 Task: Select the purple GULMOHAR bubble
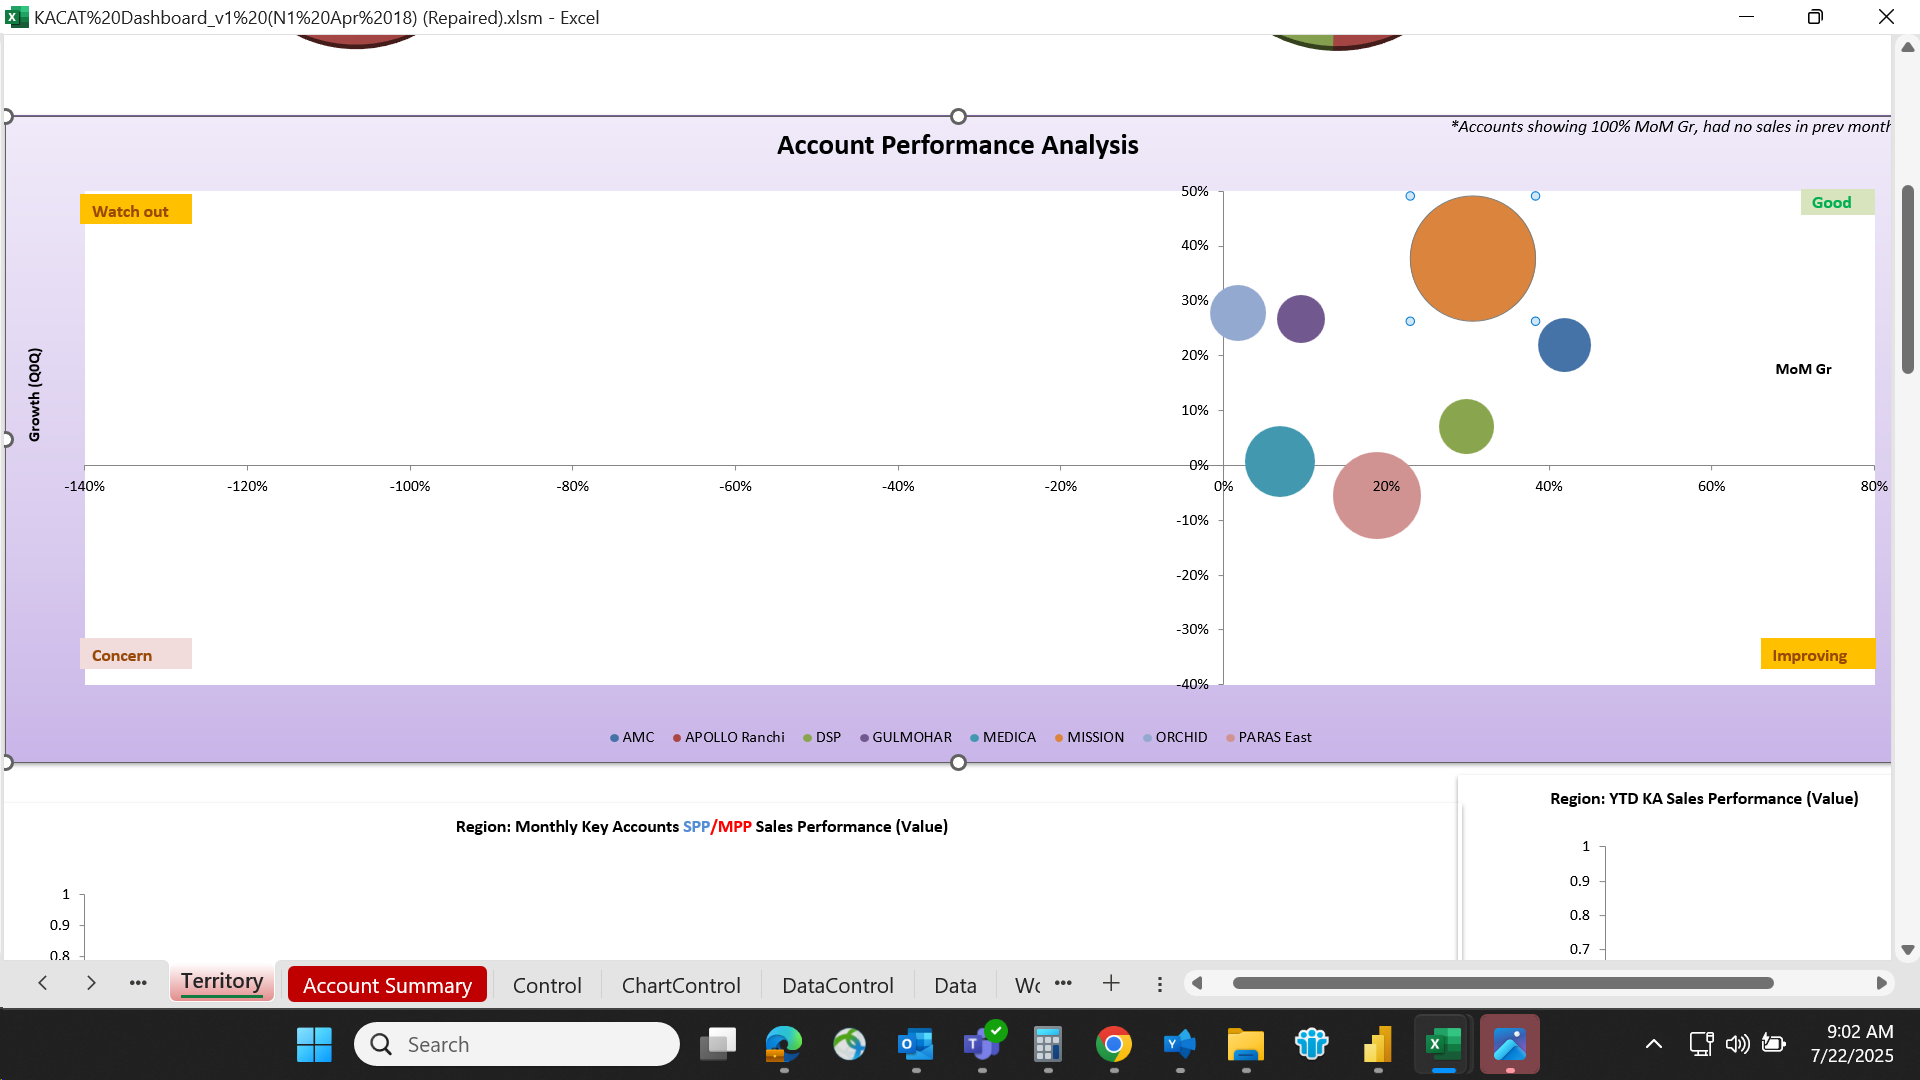pyautogui.click(x=1301, y=320)
